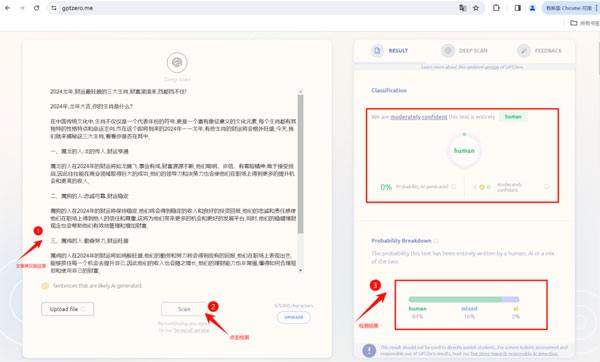
Task: Click the browser forward arrow
Action: [x=22, y=8]
